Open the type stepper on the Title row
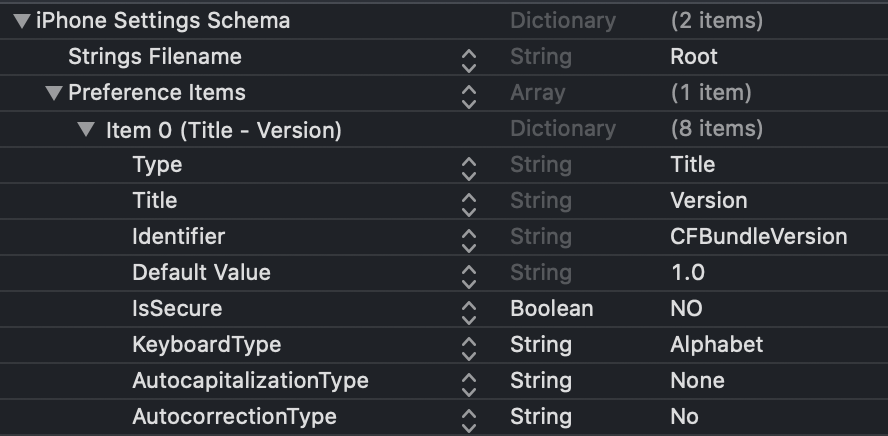 tap(469, 201)
